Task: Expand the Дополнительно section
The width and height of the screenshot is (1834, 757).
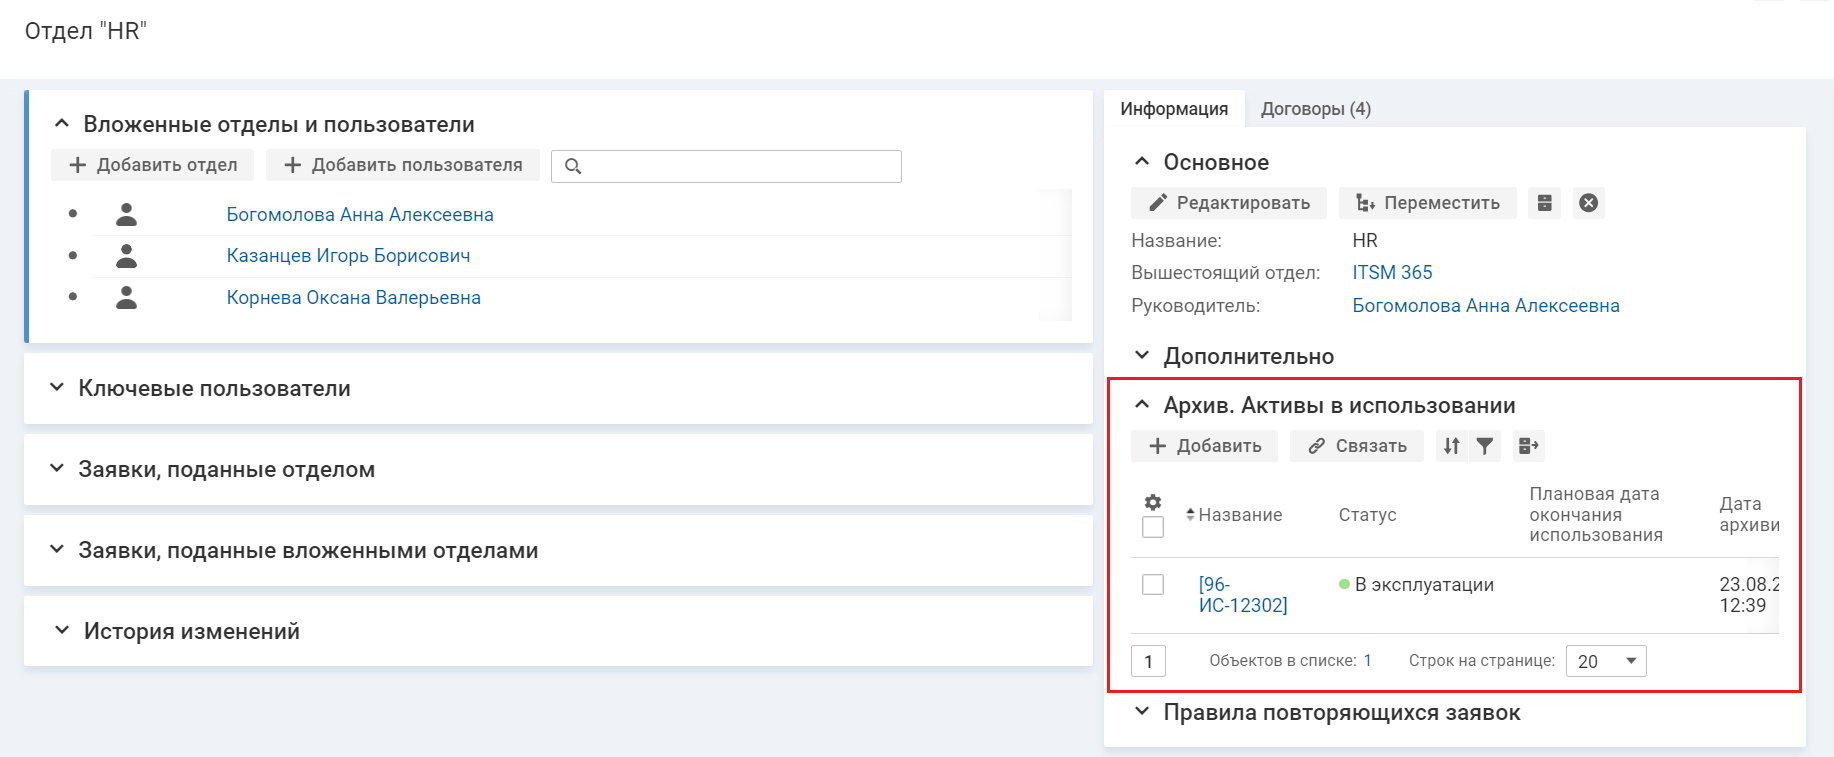Action: (1248, 356)
